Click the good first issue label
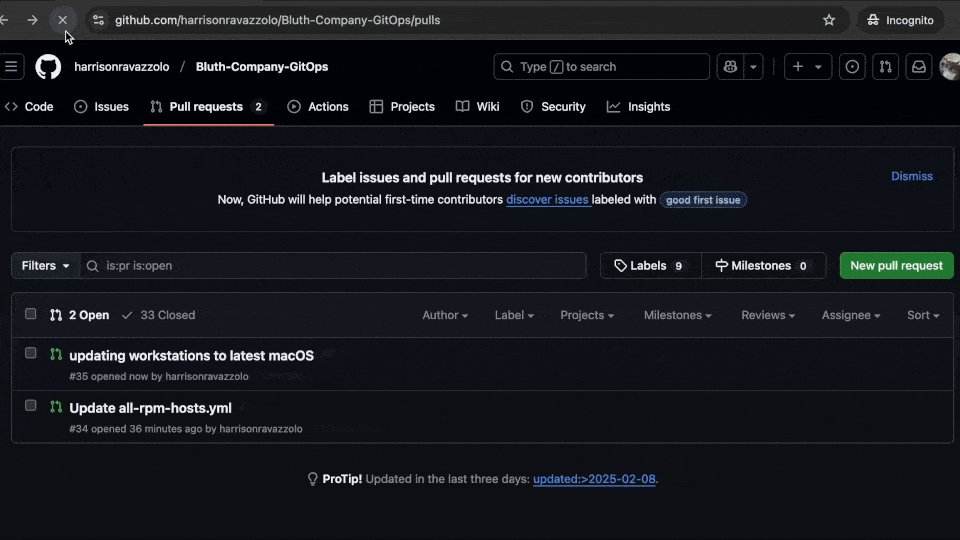The height and width of the screenshot is (540, 960). pyautogui.click(x=703, y=200)
